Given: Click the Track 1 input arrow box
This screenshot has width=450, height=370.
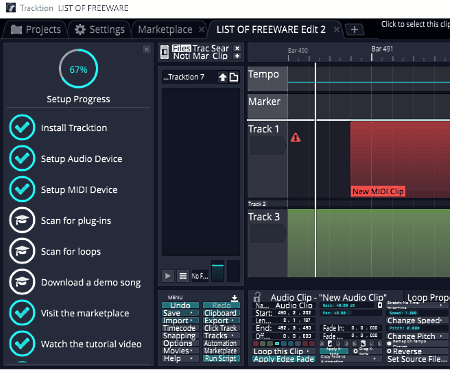Looking at the screenshot, I should 268,145.
